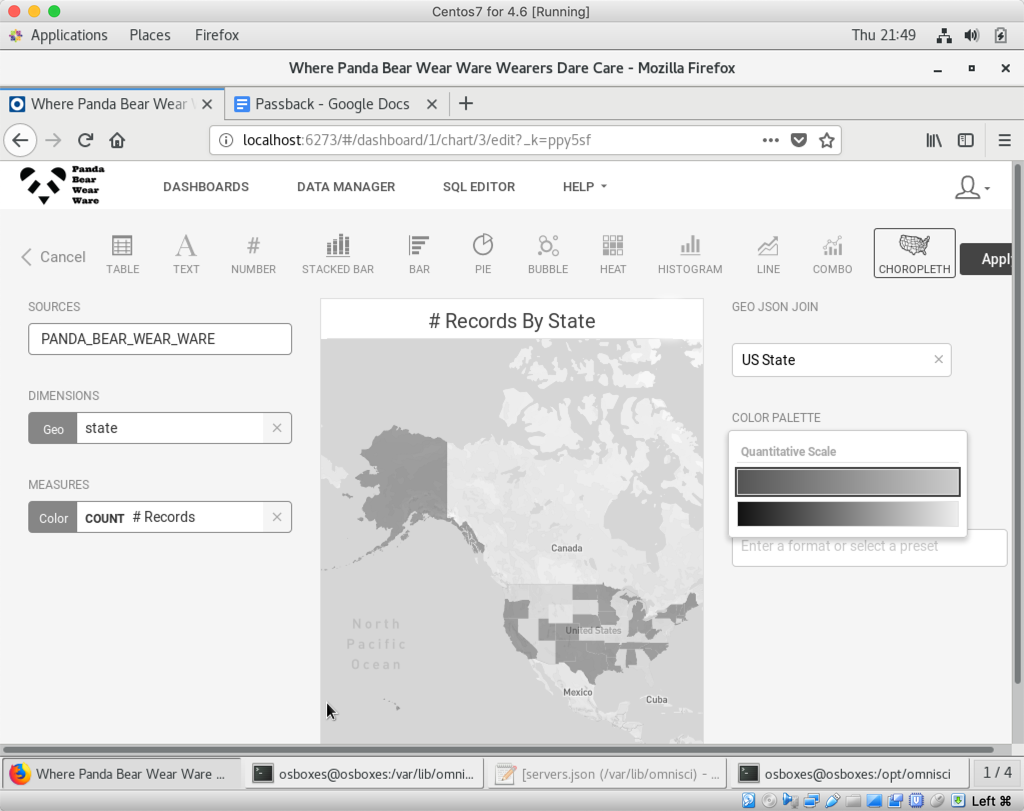Viewport: 1024px width, 811px height.
Task: Clear the US State geo join
Action: pos(938,360)
